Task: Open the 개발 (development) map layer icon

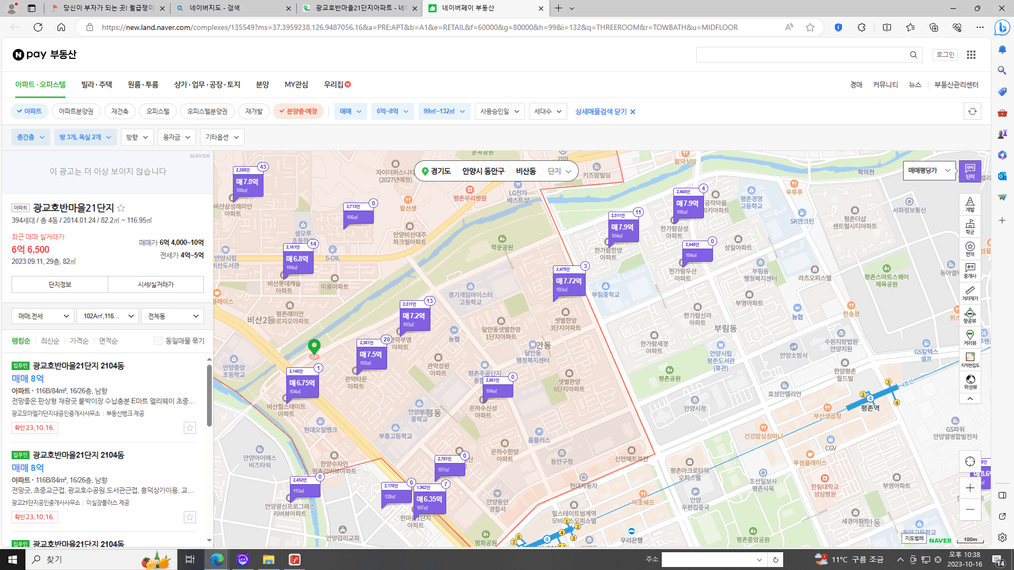Action: [x=969, y=204]
